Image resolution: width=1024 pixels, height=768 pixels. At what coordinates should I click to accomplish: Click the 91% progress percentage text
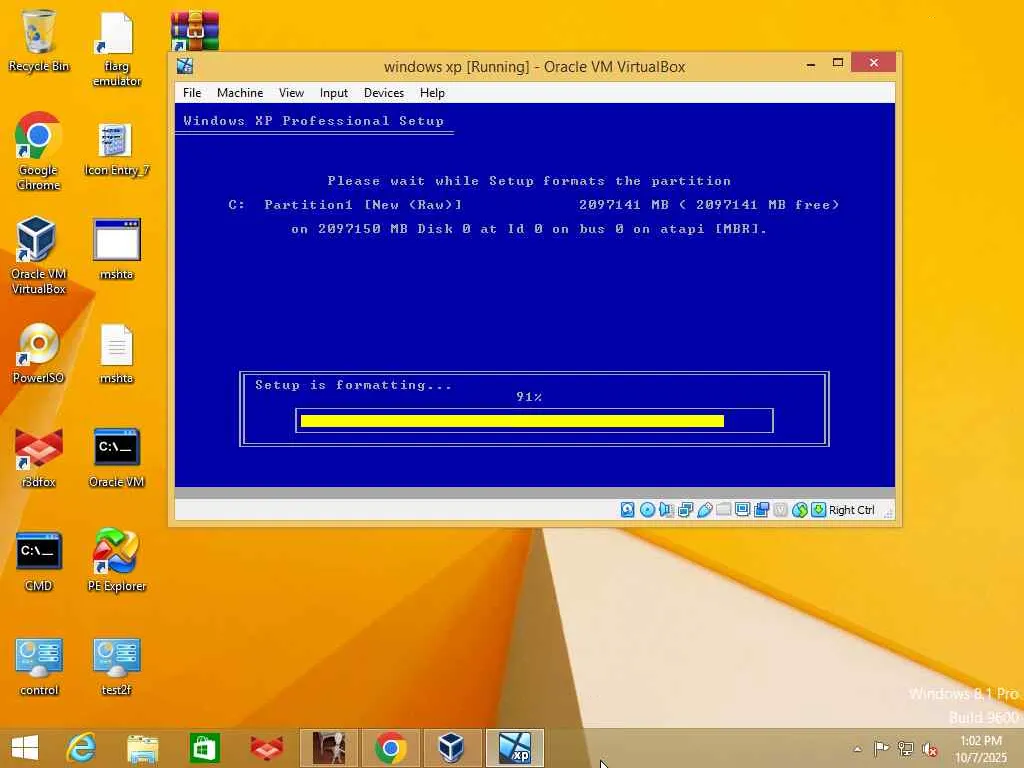(x=529, y=396)
